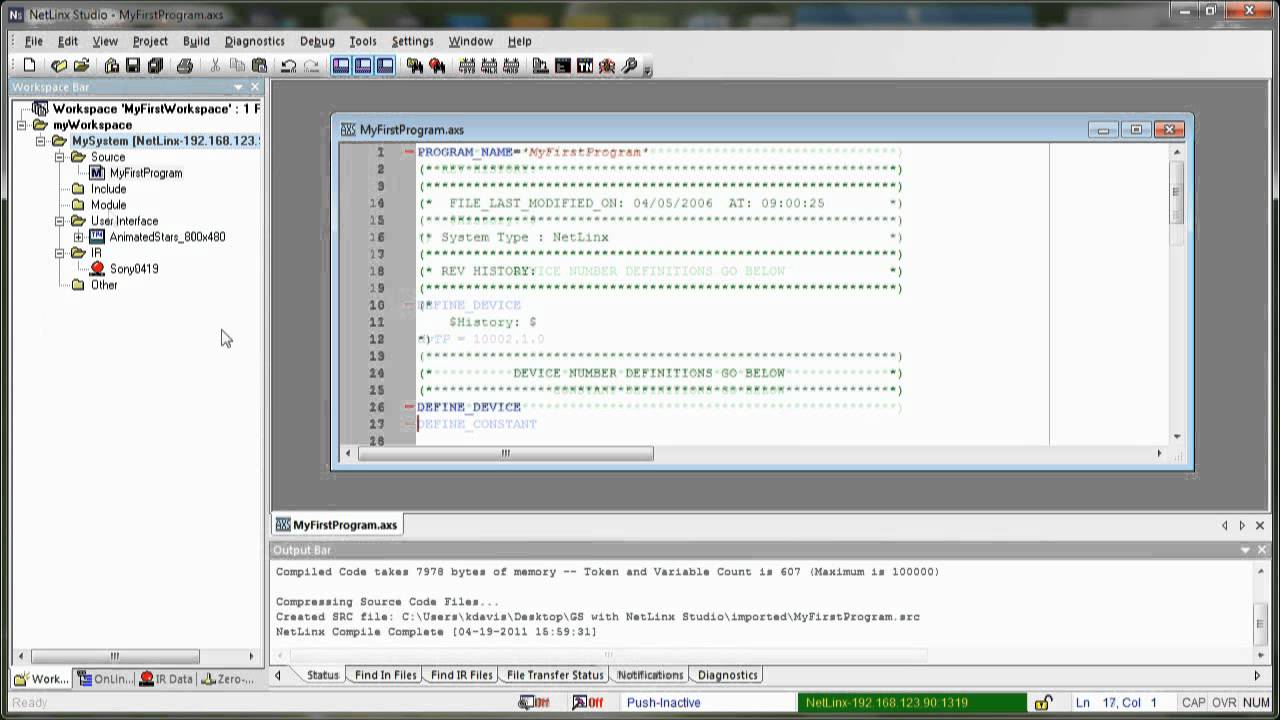
Task: Click the NUM indicator in the status bar
Action: pyautogui.click(x=1256, y=702)
